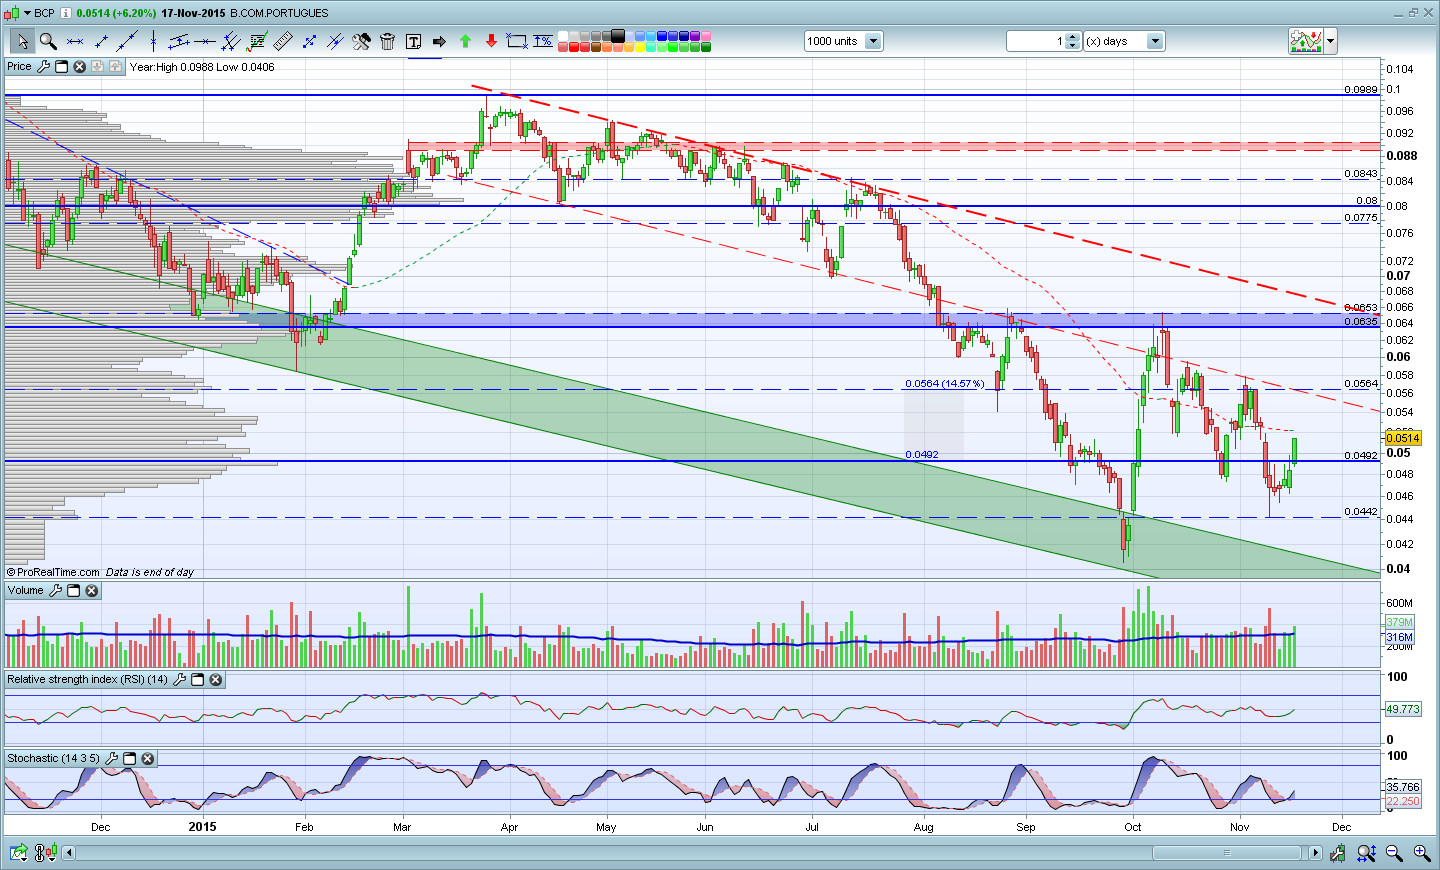This screenshot has height=870, width=1440.
Task: Select the arrow cursor tool
Action: point(22,41)
